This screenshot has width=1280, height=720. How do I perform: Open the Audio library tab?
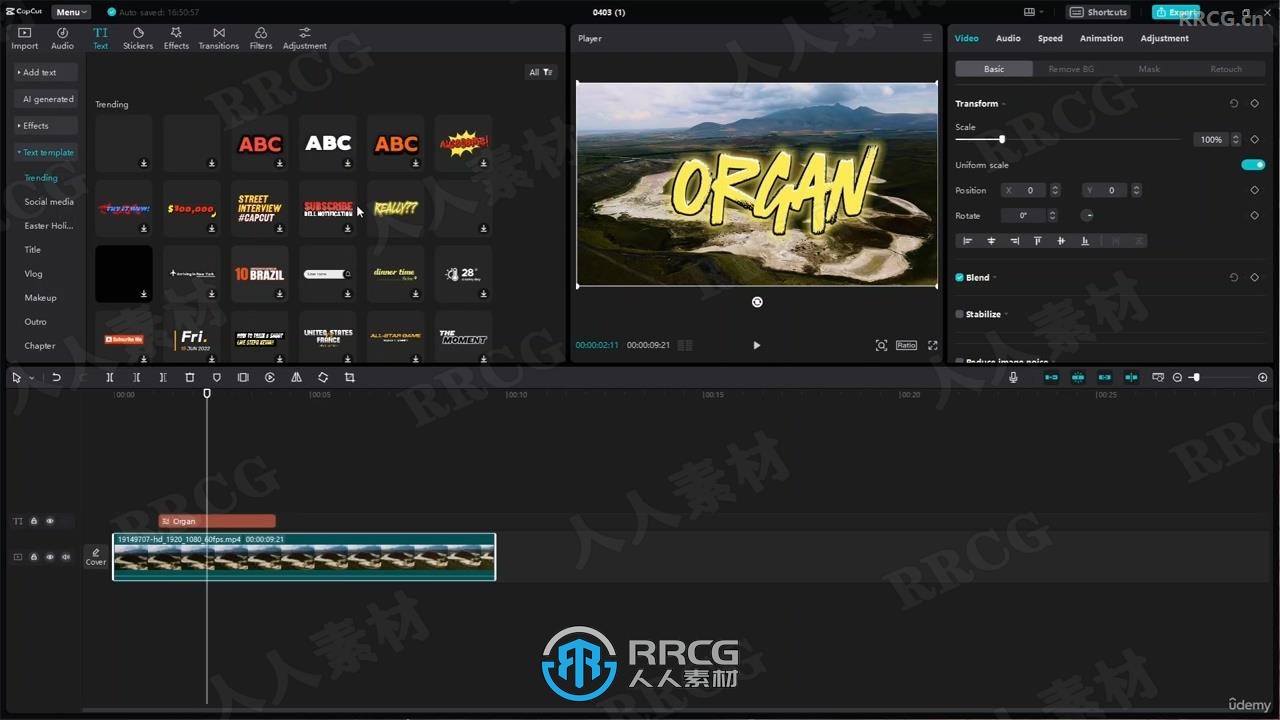[x=62, y=39]
